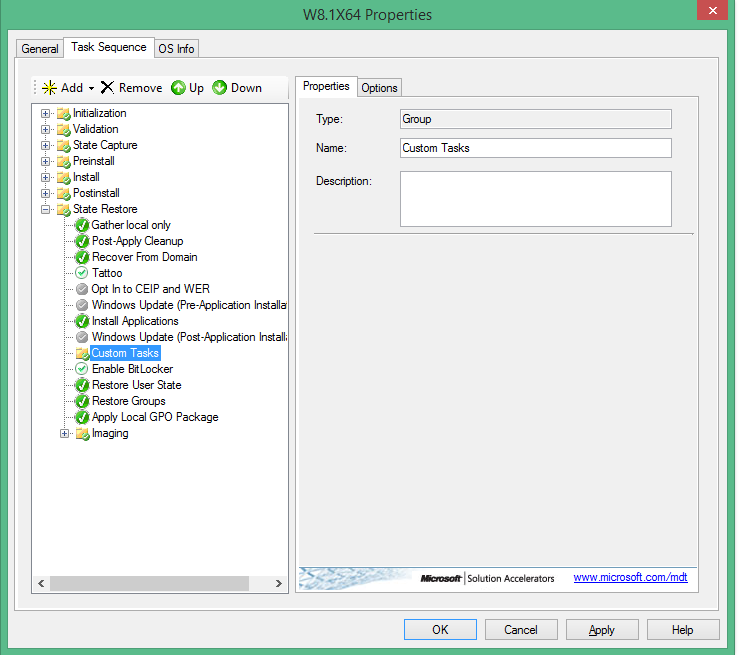
Task: Select the Restore User State step
Action: (136, 385)
